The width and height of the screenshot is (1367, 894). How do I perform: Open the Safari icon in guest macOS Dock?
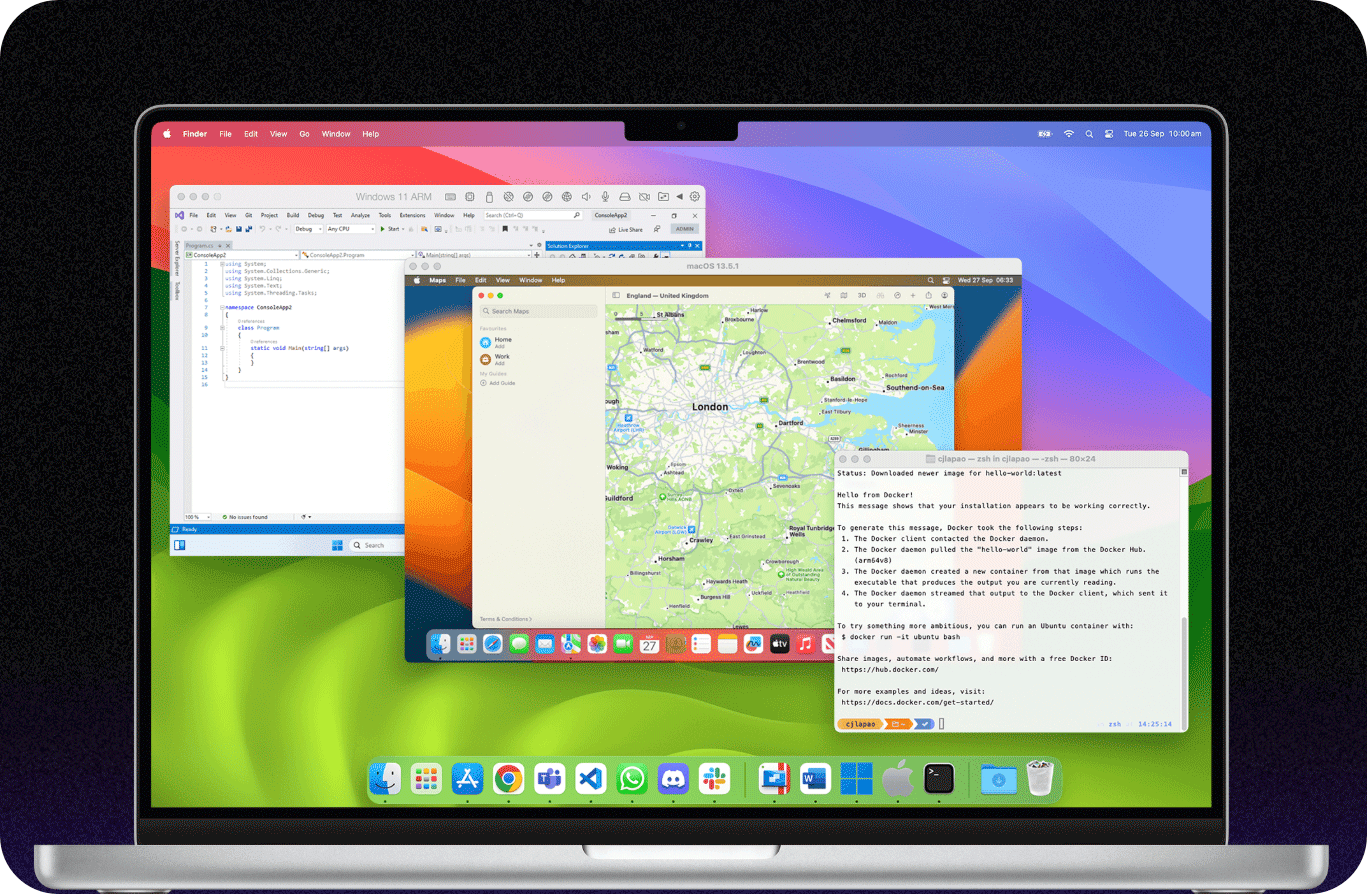click(492, 645)
